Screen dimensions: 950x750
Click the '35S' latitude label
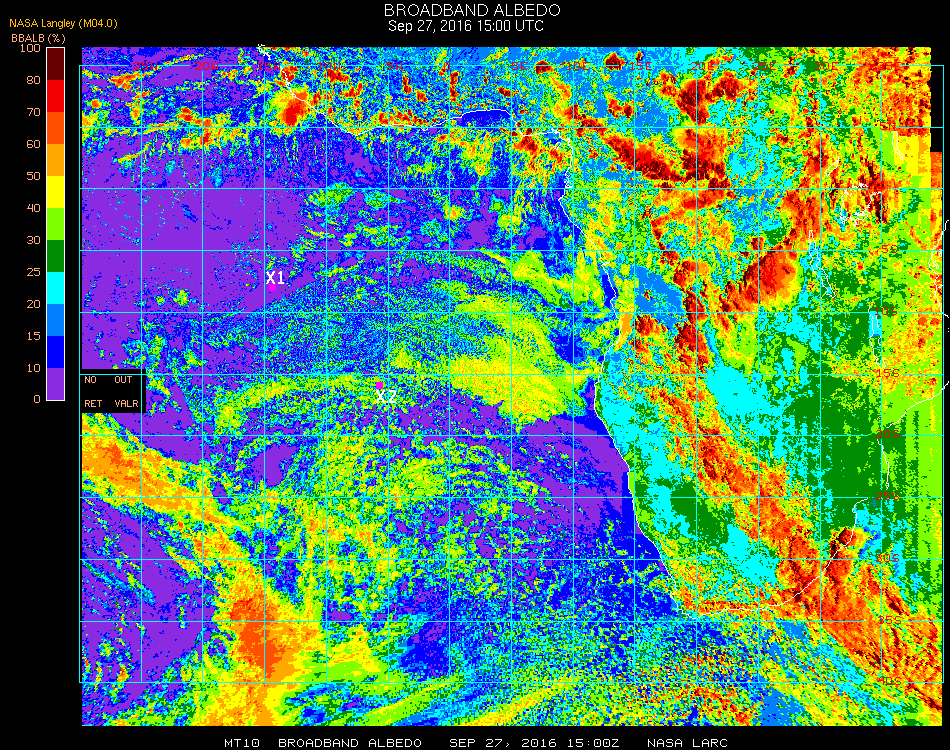click(x=887, y=620)
